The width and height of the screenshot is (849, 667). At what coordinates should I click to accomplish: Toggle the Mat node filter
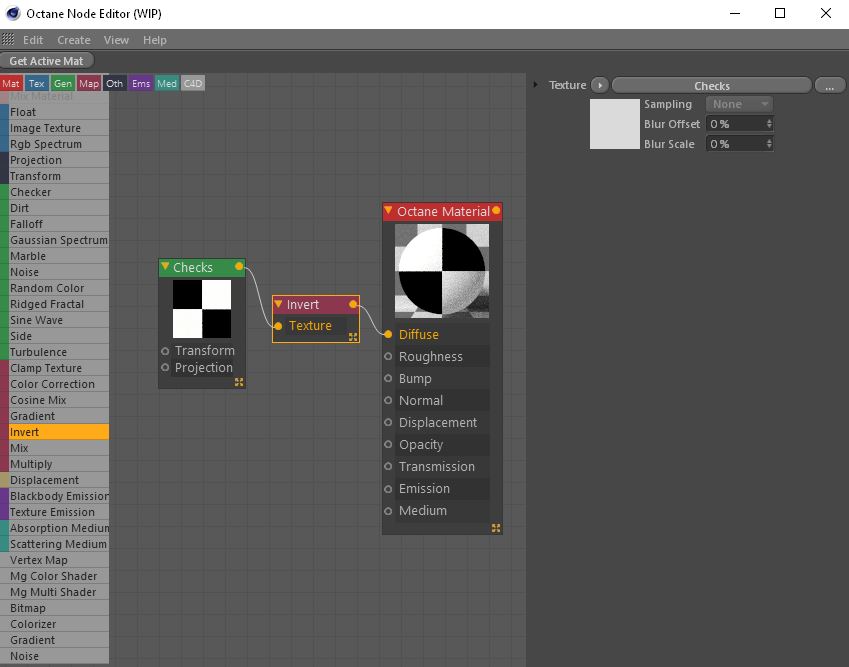coord(11,84)
